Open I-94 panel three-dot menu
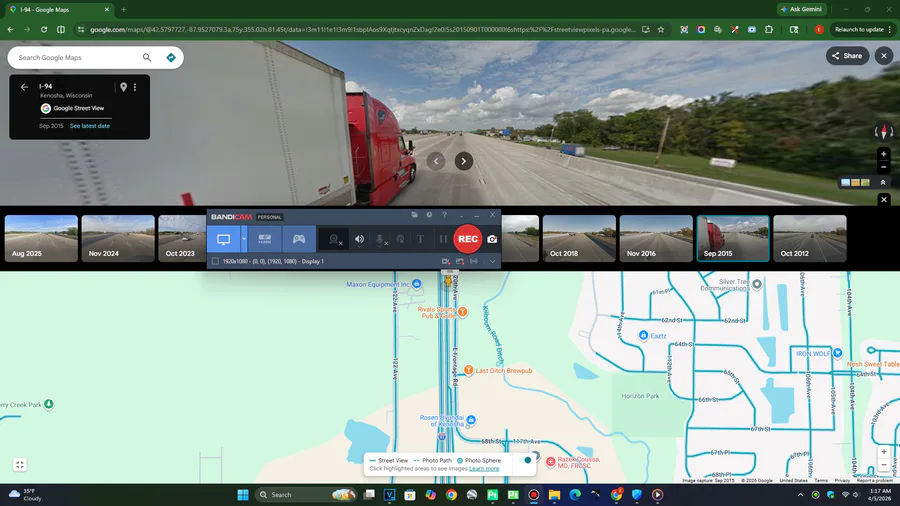Viewport: 900px width, 506px height. coord(135,87)
